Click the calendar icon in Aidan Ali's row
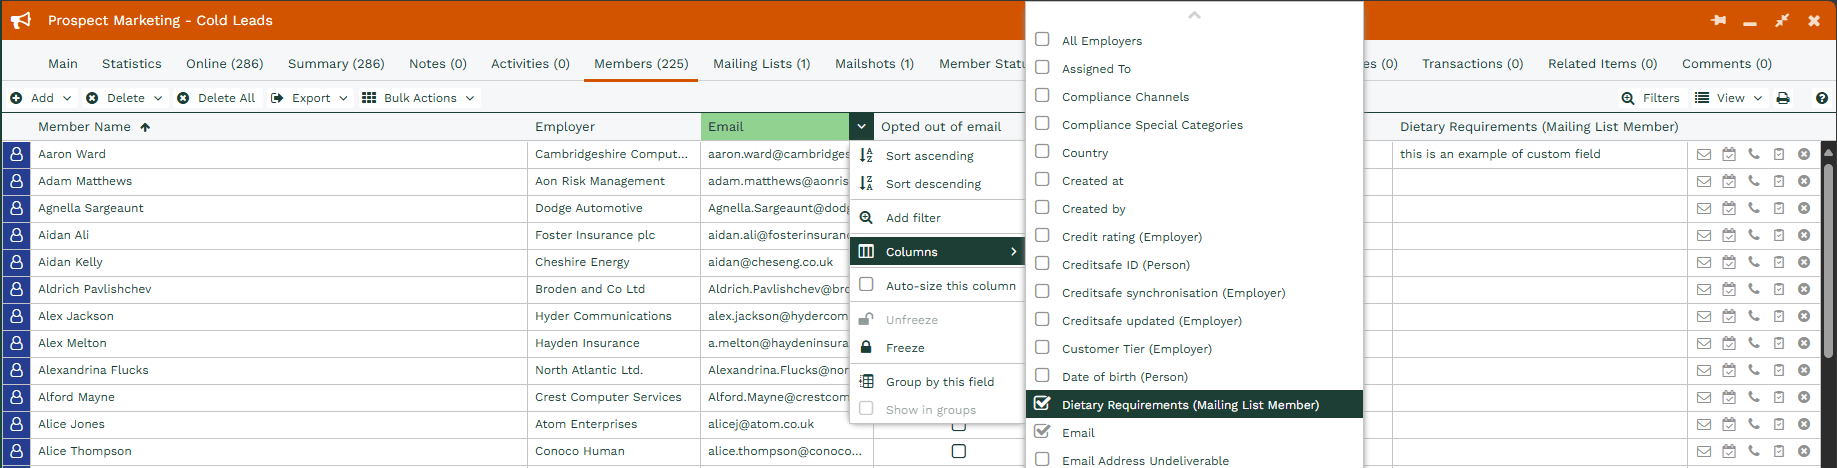Viewport: 1837px width, 468px height. pyautogui.click(x=1729, y=235)
